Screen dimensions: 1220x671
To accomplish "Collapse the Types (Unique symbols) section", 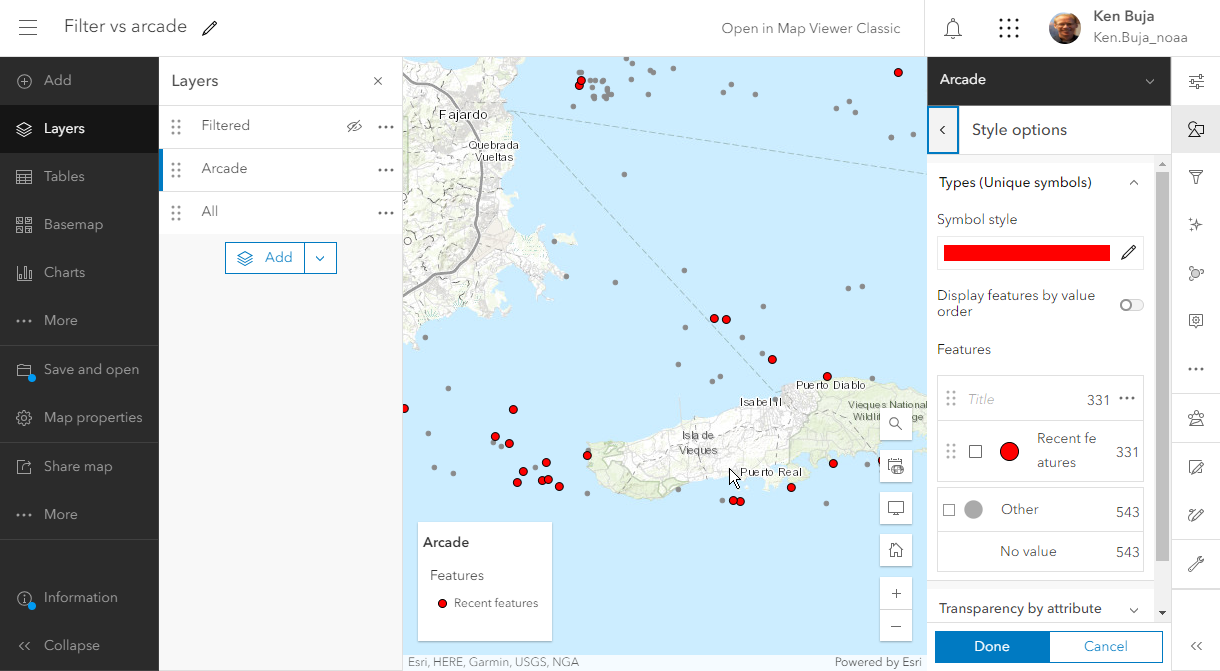I will [x=1133, y=182].
